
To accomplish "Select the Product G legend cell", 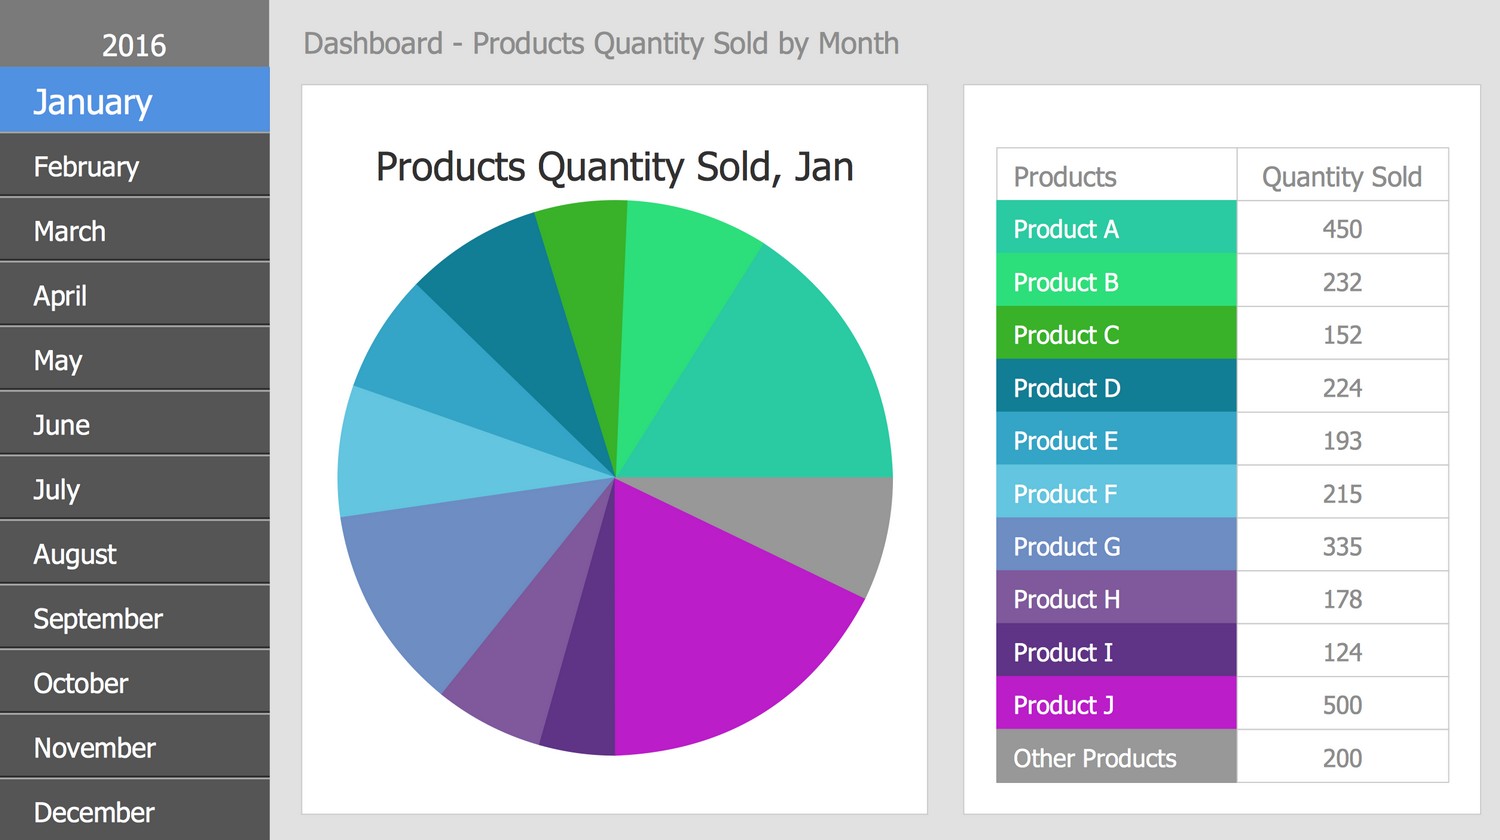I will (x=1116, y=547).
